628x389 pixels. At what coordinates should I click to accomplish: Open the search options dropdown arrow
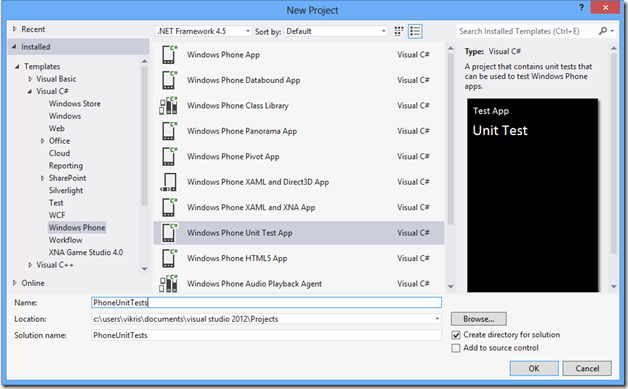click(612, 31)
